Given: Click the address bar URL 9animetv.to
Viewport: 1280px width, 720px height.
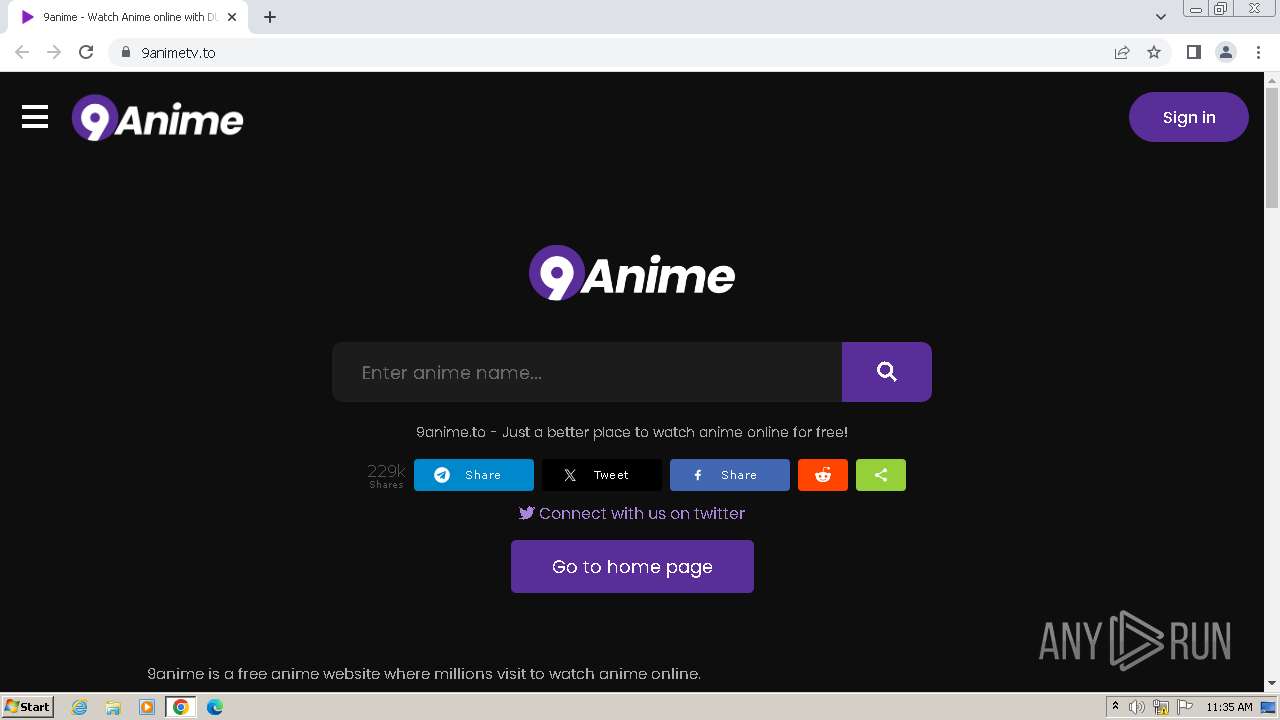Looking at the screenshot, I should (x=178, y=52).
